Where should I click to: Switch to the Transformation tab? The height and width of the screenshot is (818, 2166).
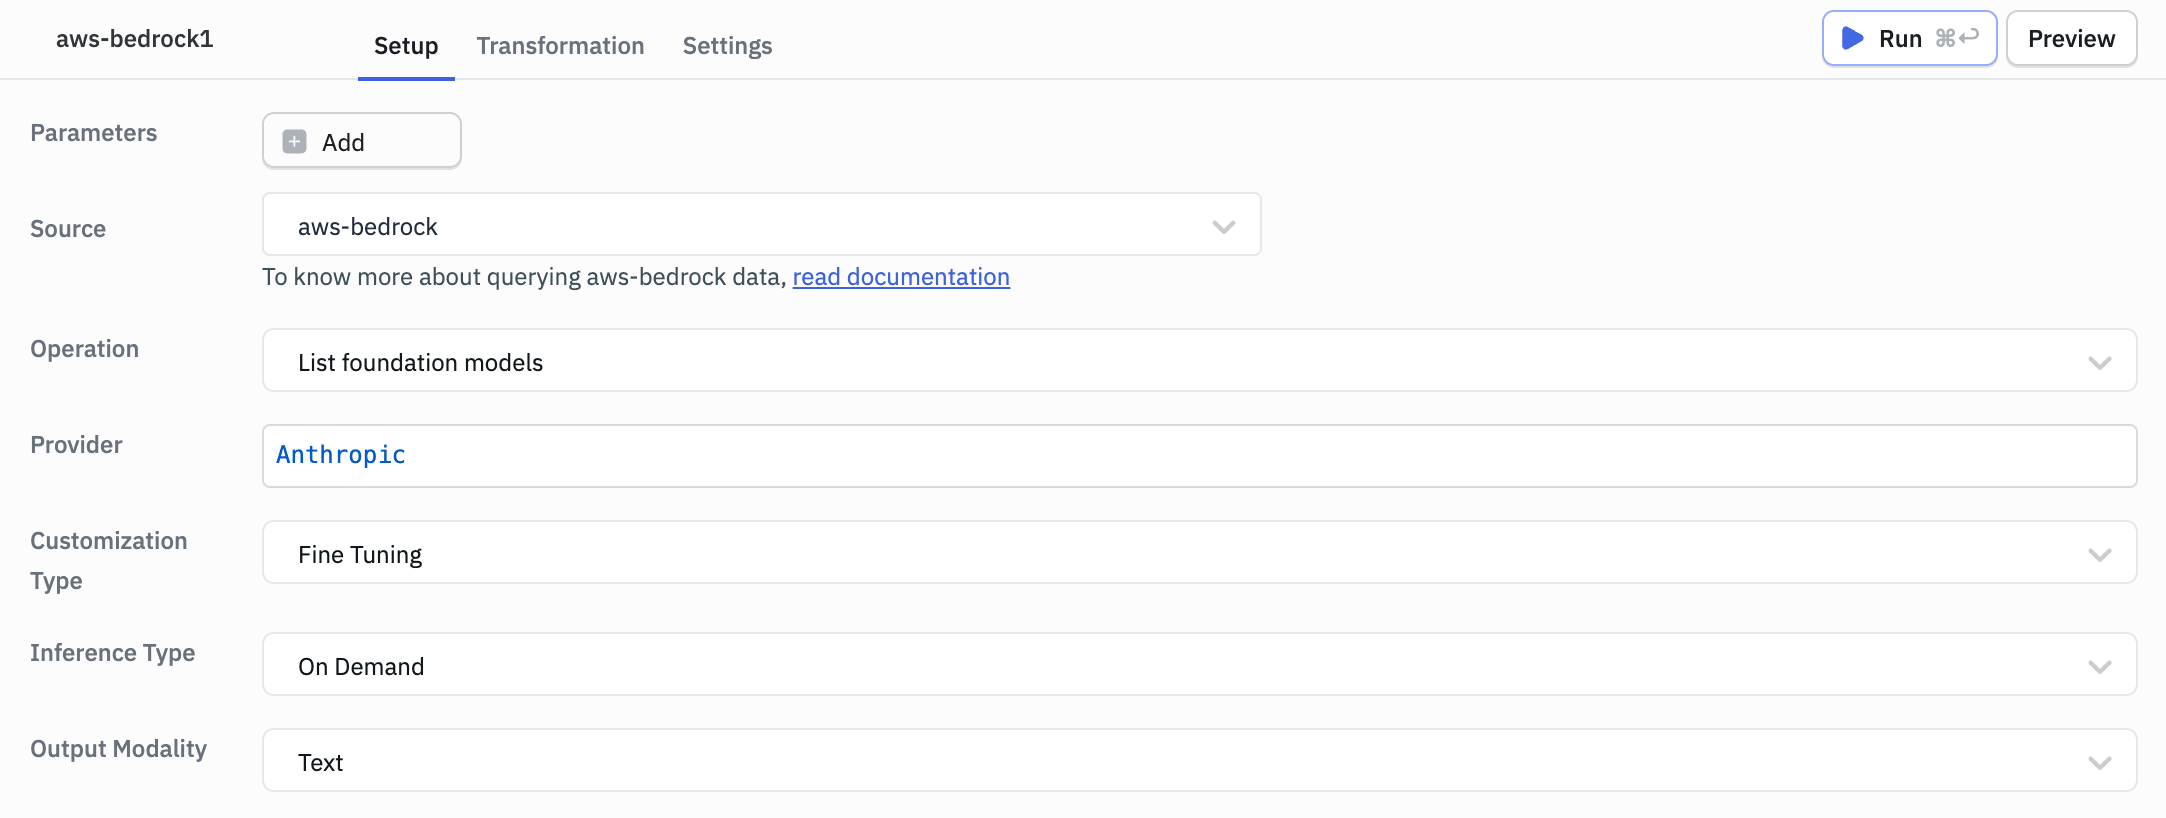point(560,46)
